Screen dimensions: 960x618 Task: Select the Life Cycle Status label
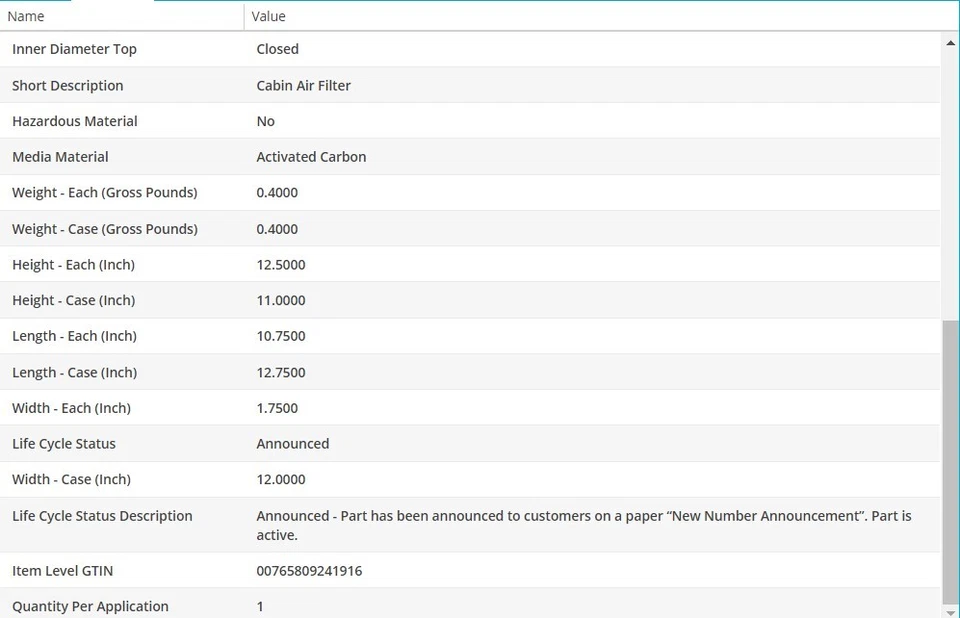[64, 443]
